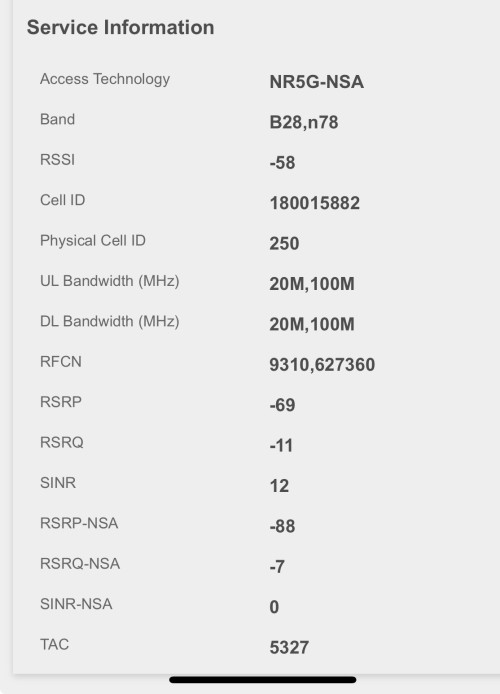
Task: Tap the Band value B28,n78
Action: tap(304, 122)
